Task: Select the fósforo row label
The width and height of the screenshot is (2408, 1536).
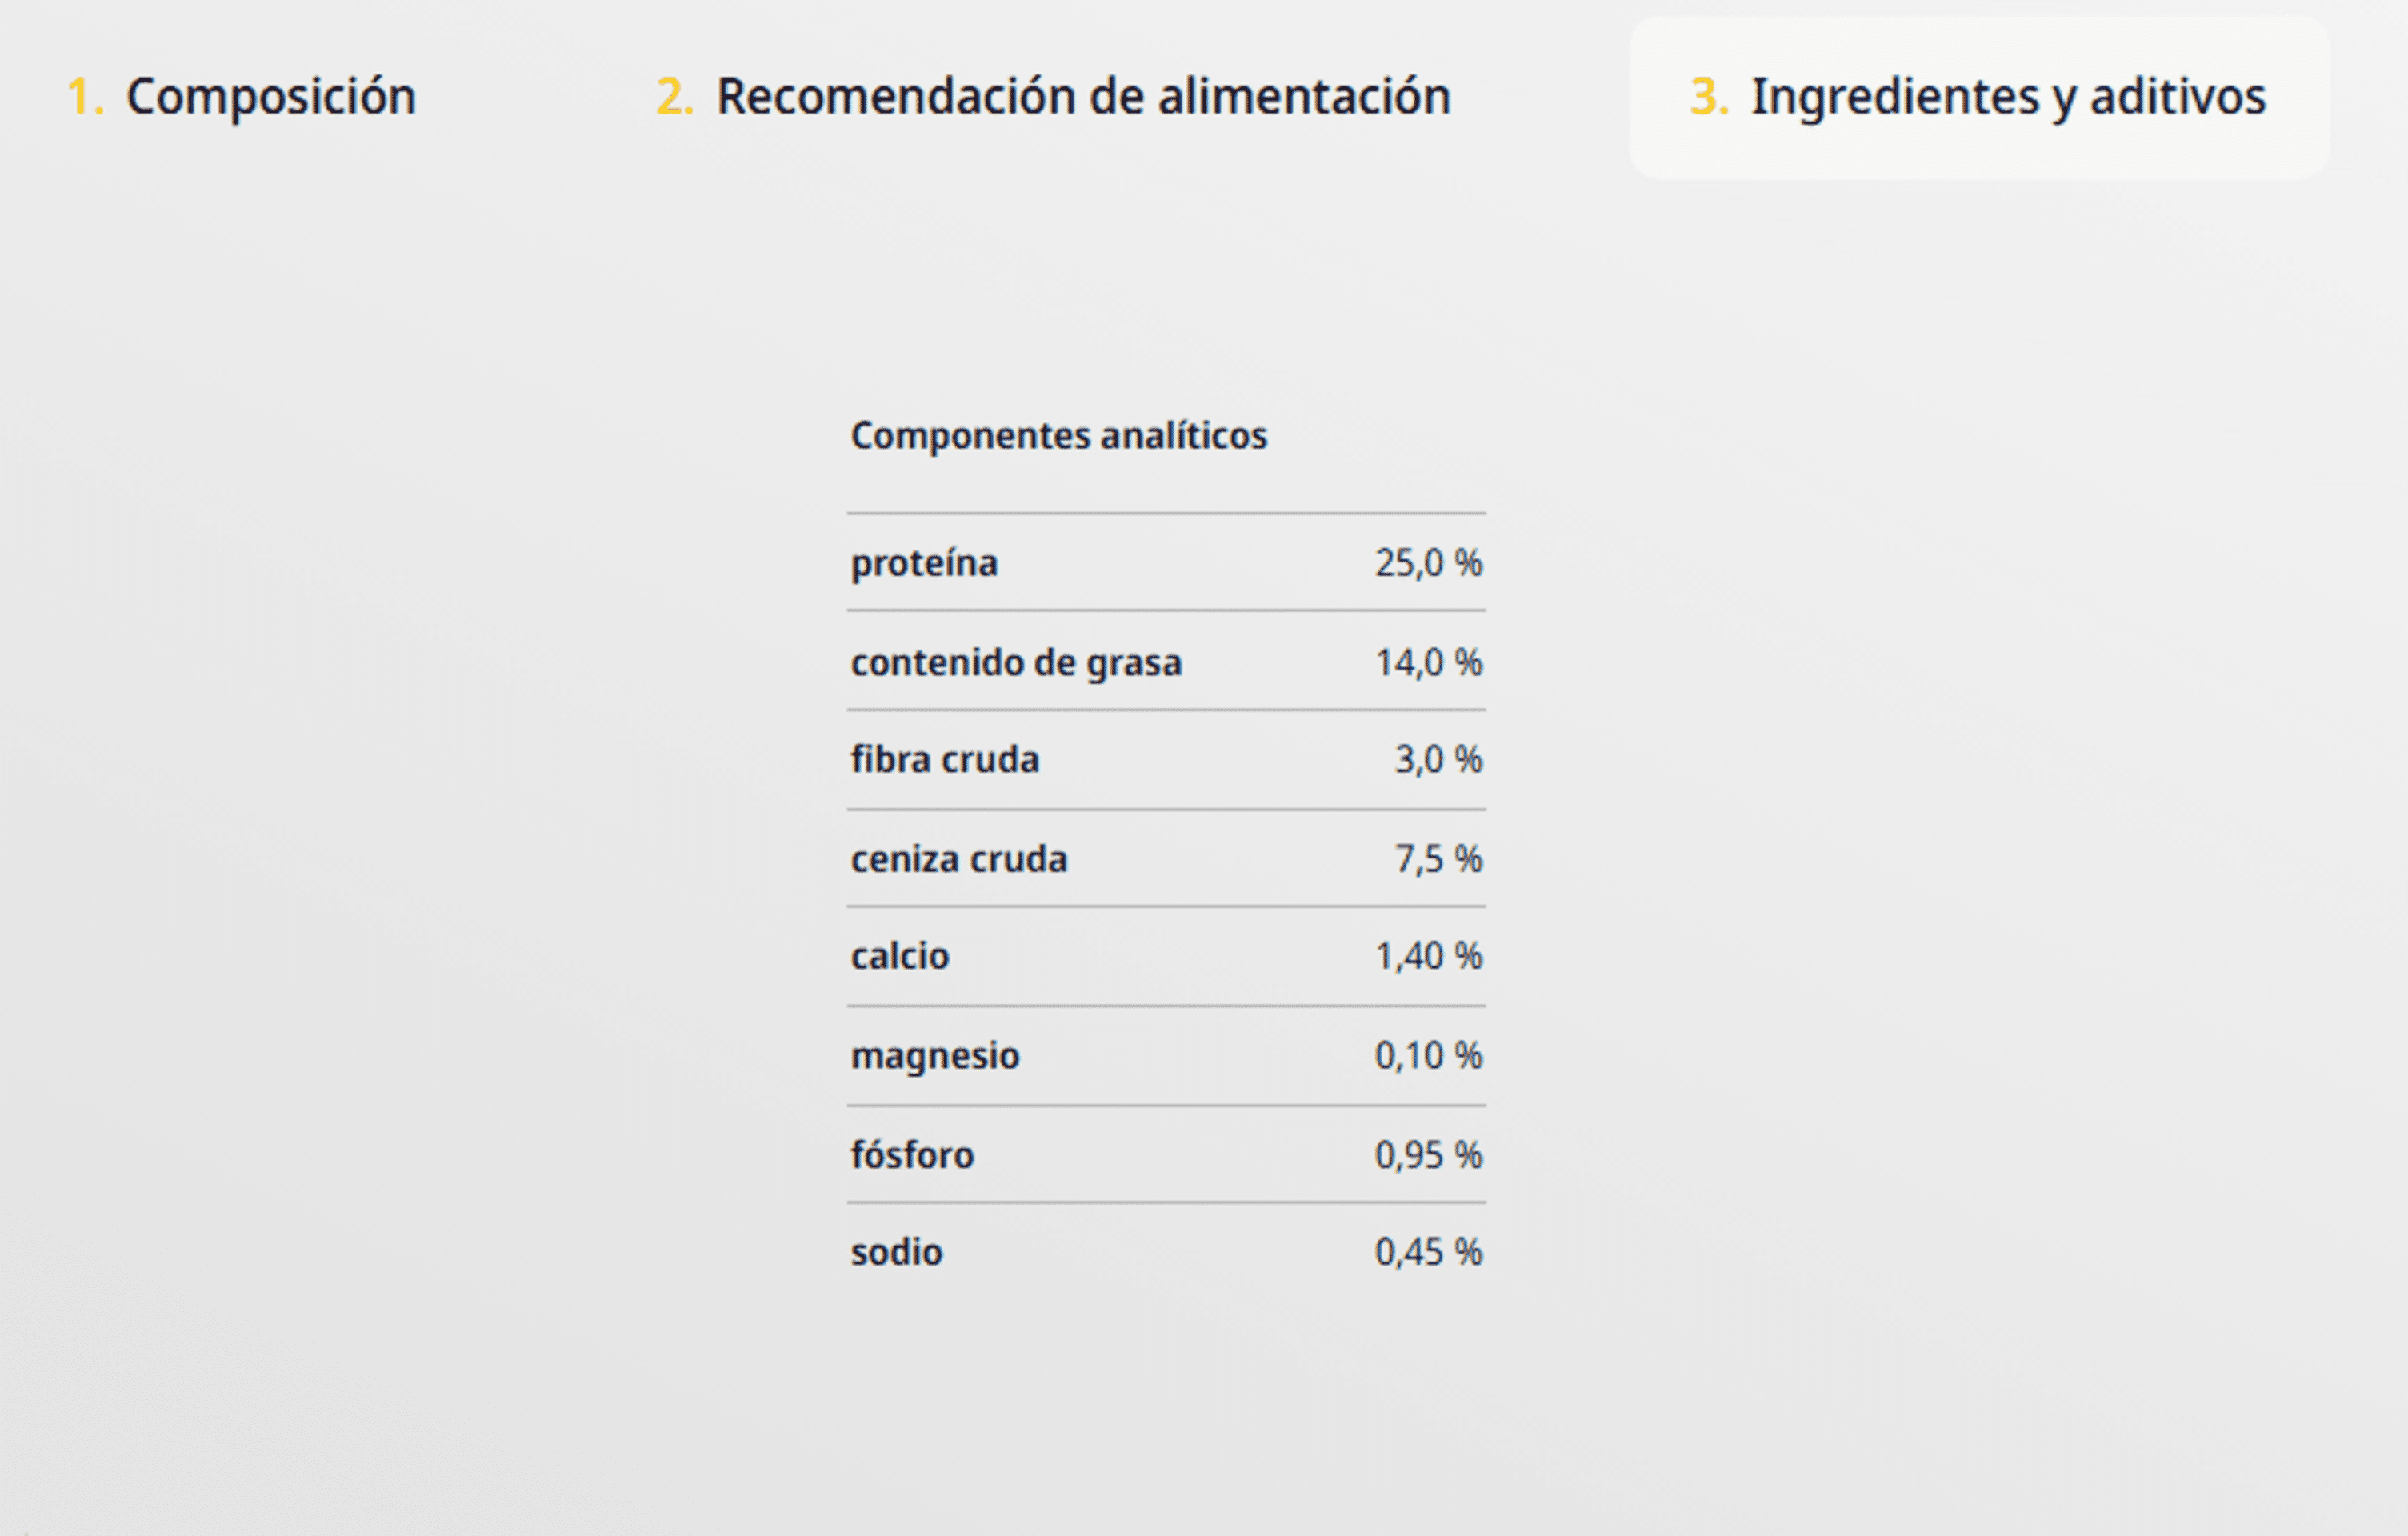Action: click(912, 1155)
